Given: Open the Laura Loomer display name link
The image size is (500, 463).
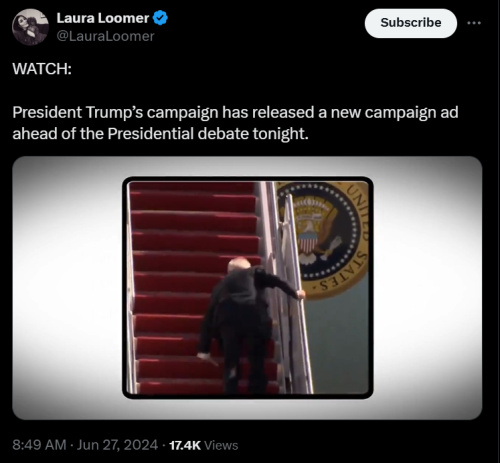Looking at the screenshot, I should pyautogui.click(x=103, y=18).
